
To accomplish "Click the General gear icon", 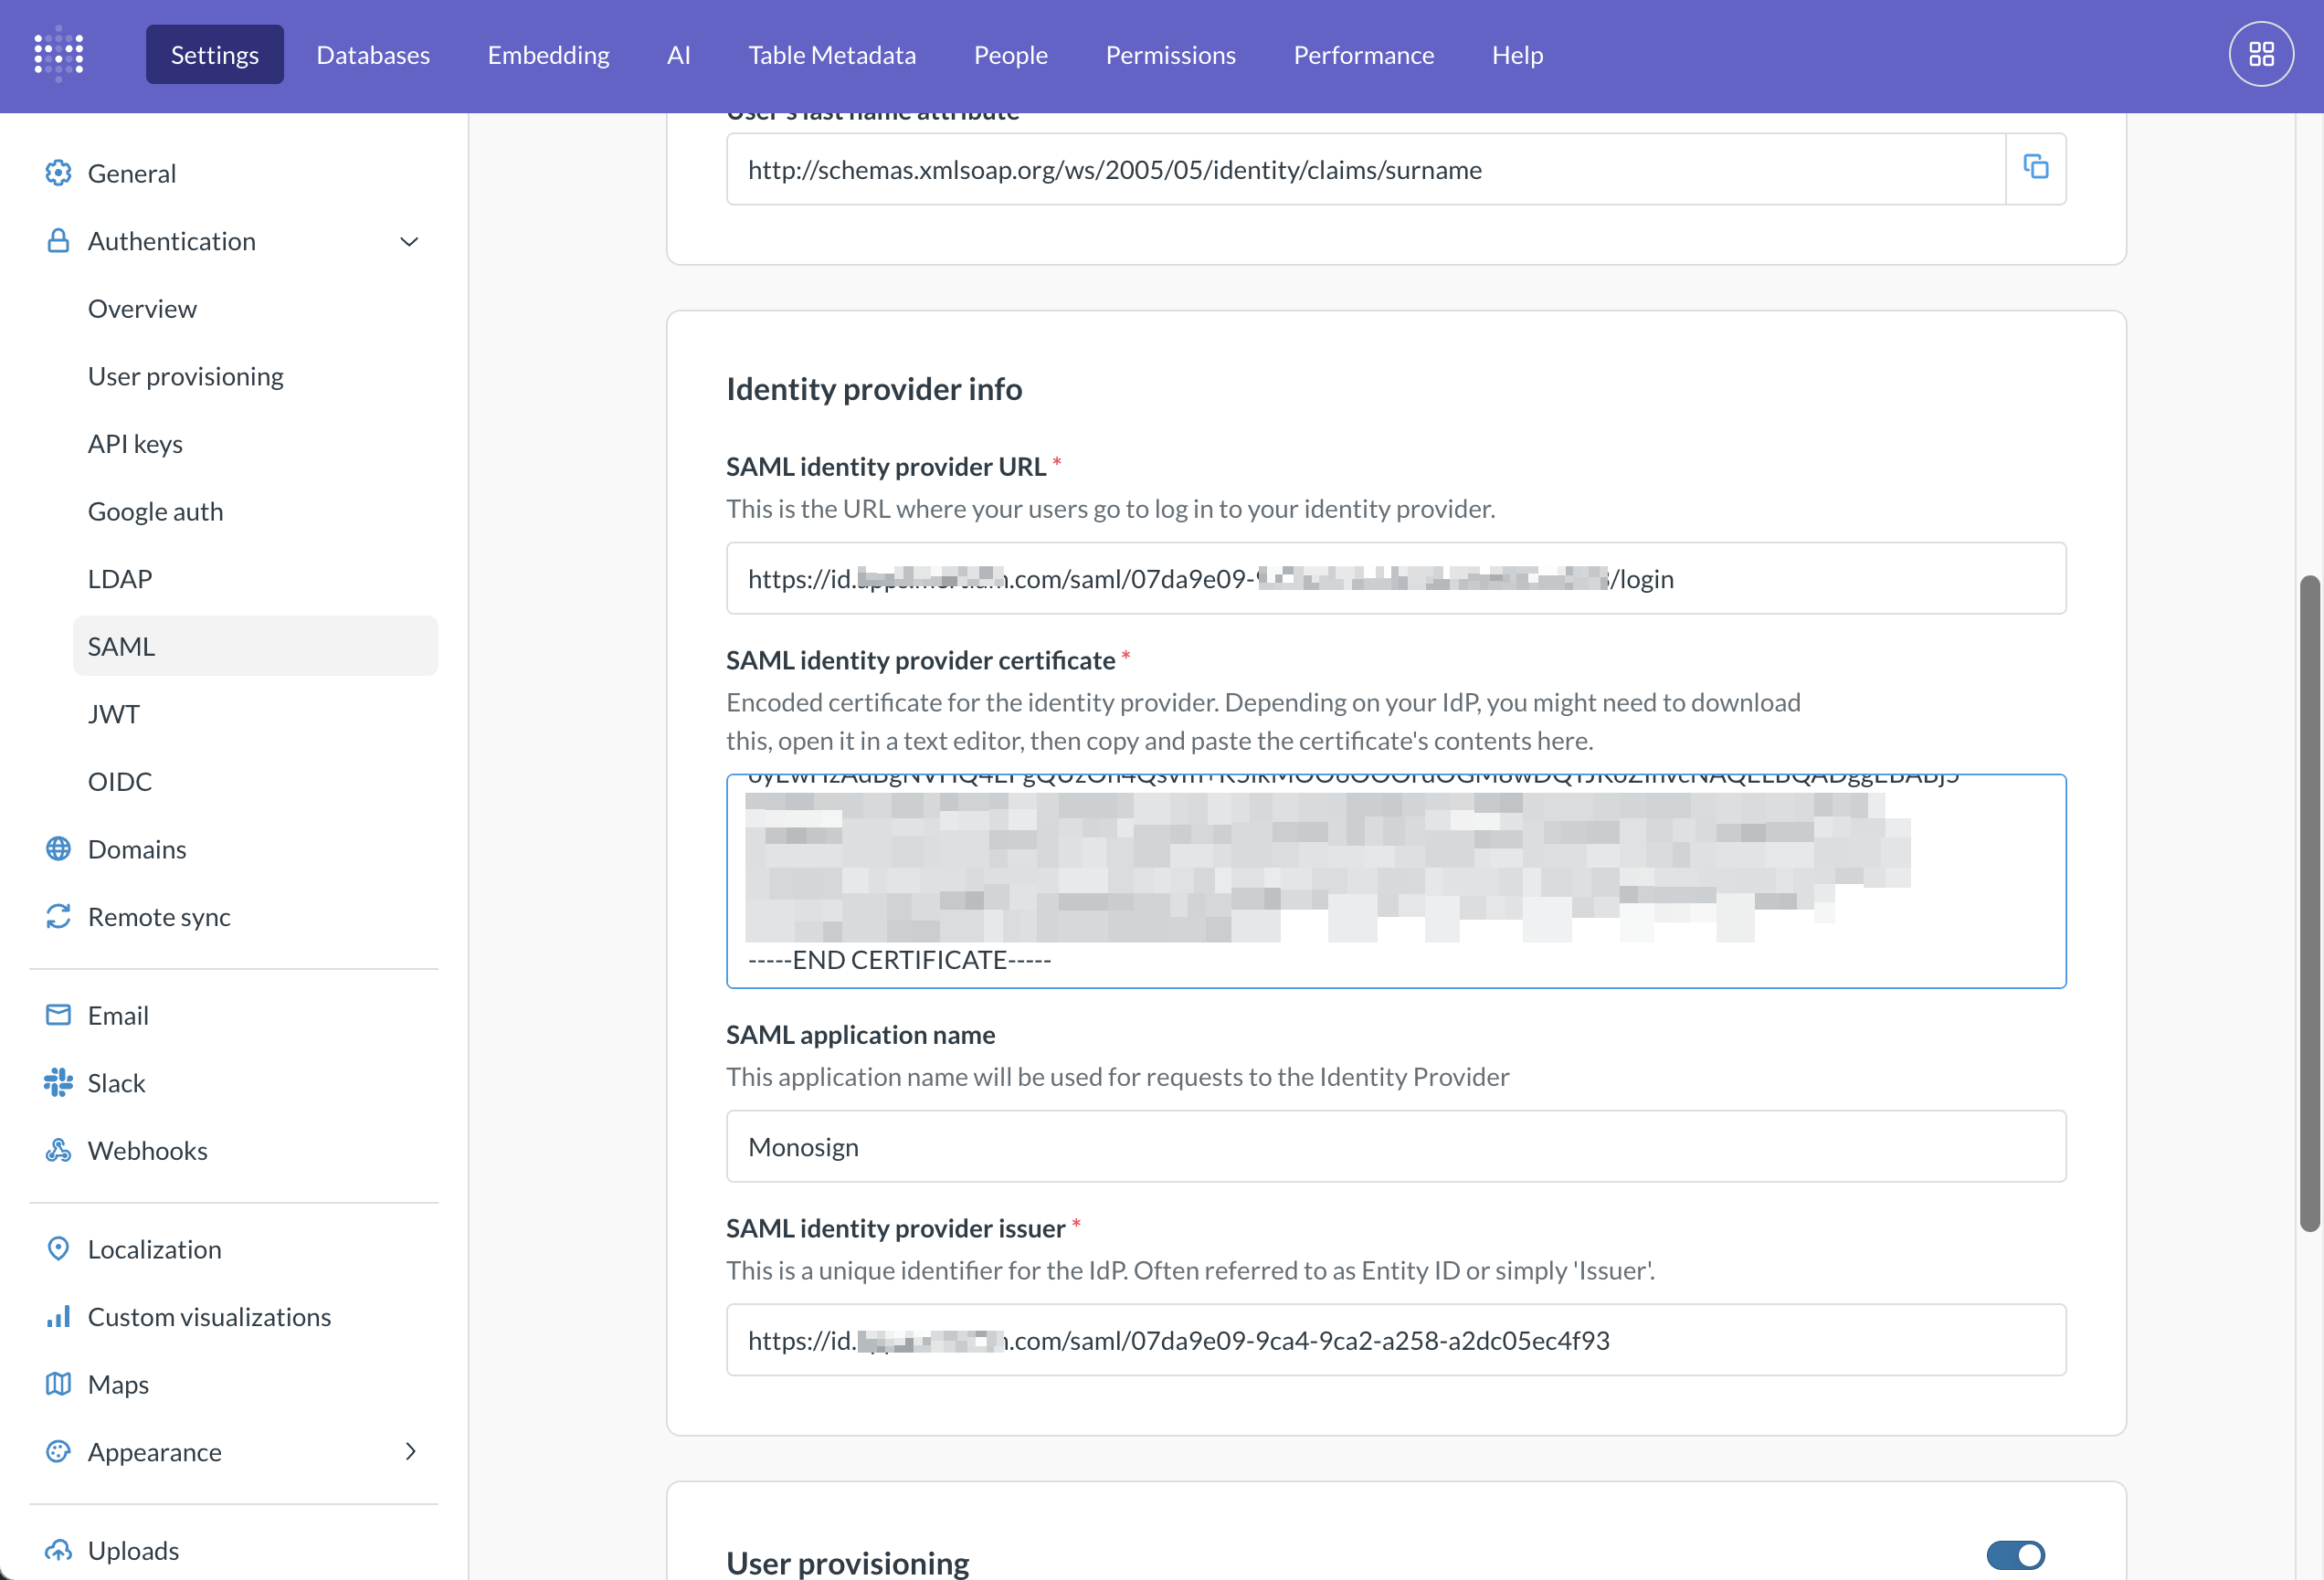I will coord(58,173).
